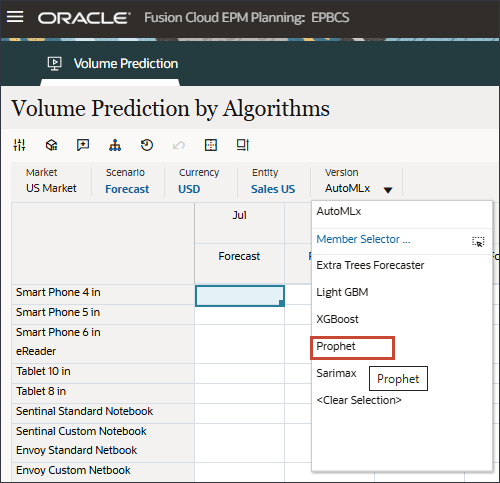Viewport: 500px width, 483px height.
Task: Click the history clock icon
Action: click(147, 145)
